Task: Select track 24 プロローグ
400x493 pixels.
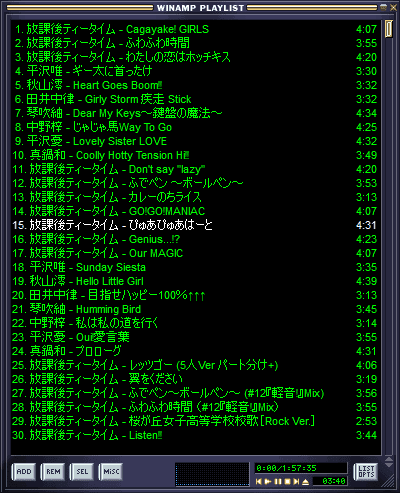Action: coord(196,351)
